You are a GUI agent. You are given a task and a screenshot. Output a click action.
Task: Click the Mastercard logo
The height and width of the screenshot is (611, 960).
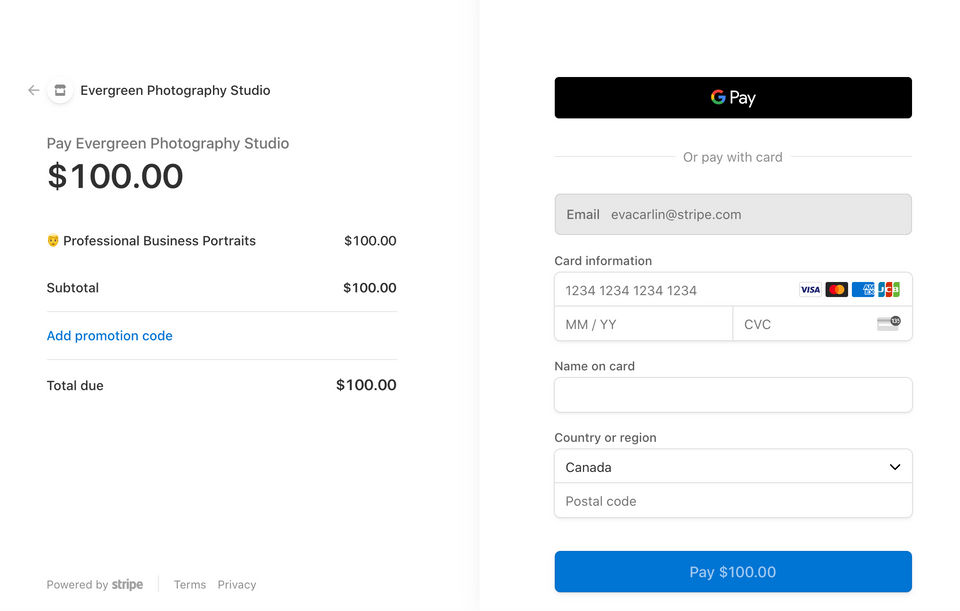click(837, 290)
